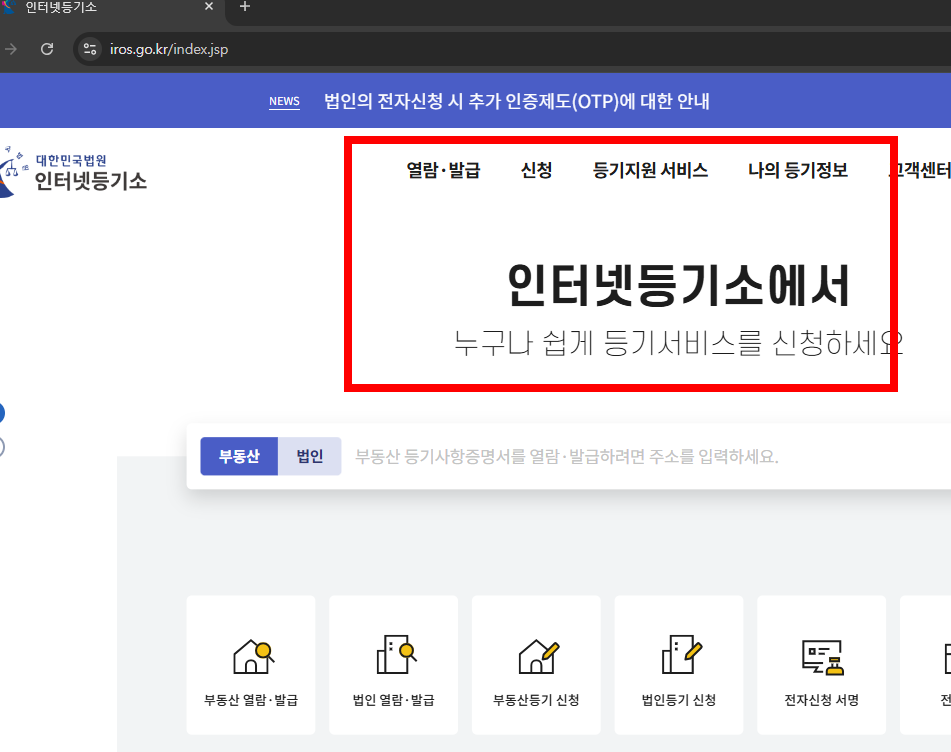This screenshot has height=752, width=951.
Task: Open the 신청 menu
Action: [x=537, y=170]
